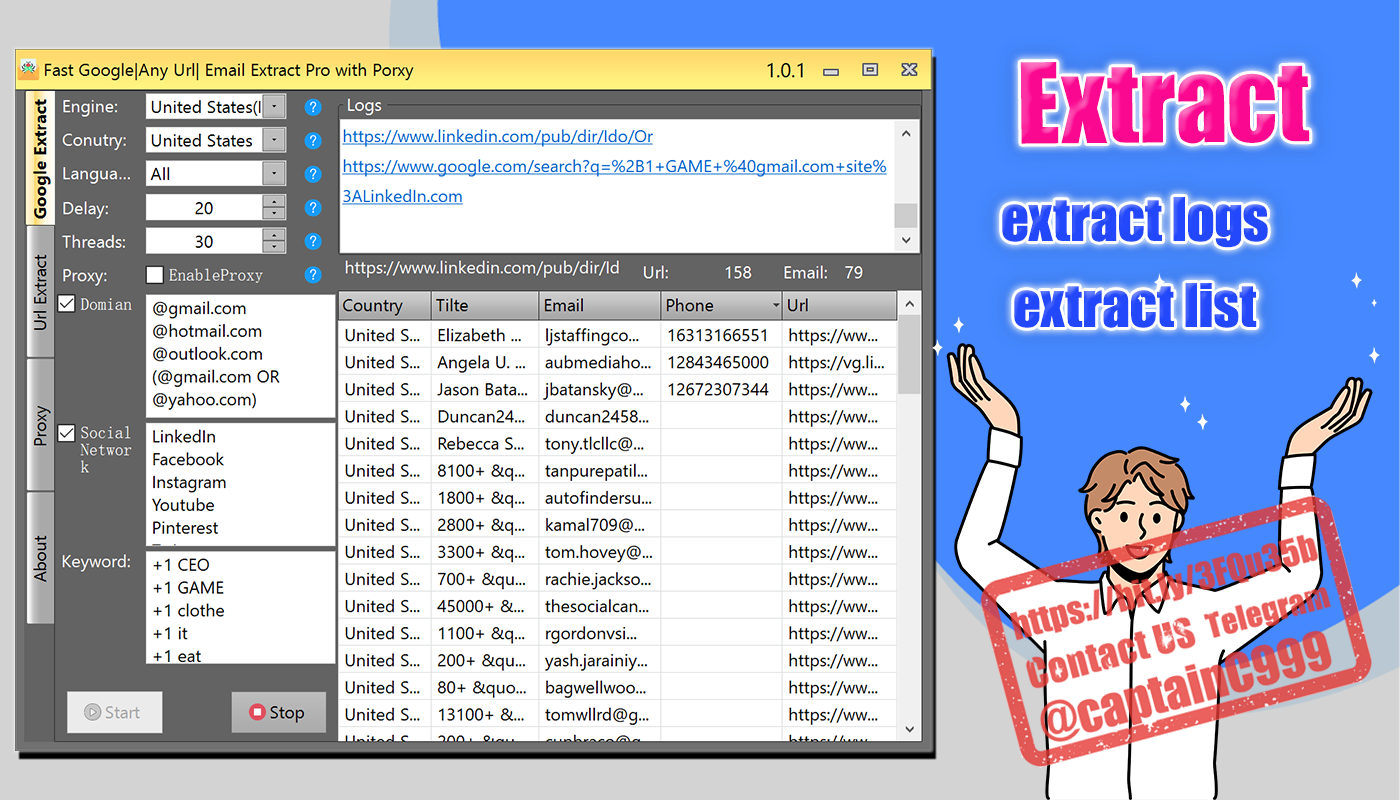Image resolution: width=1400 pixels, height=800 pixels.
Task: Open the linkedin.com link in Logs
Action: point(497,136)
